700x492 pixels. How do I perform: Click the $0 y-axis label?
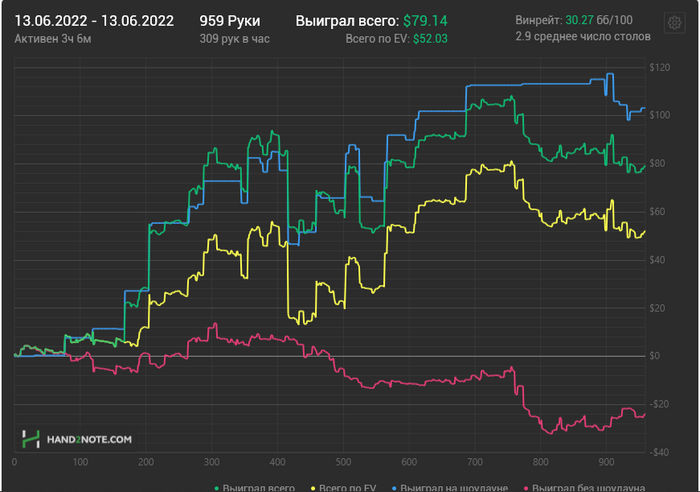654,356
